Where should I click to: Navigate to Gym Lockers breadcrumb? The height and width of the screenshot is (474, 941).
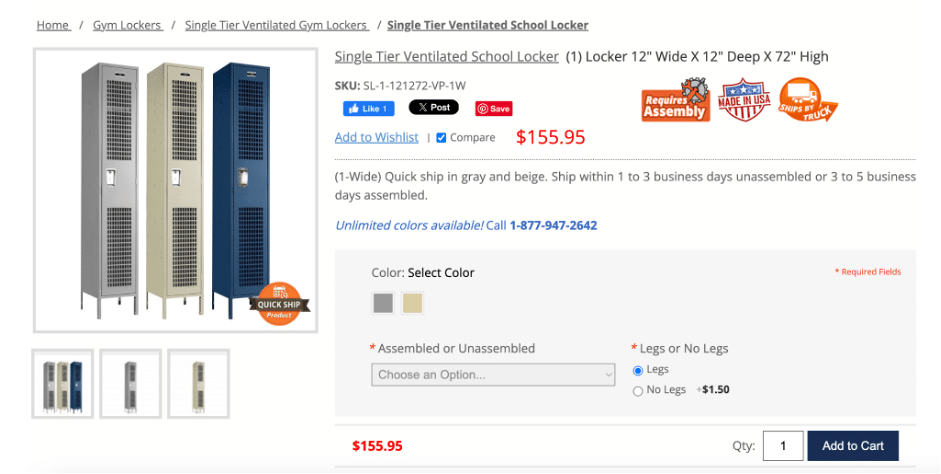127,25
